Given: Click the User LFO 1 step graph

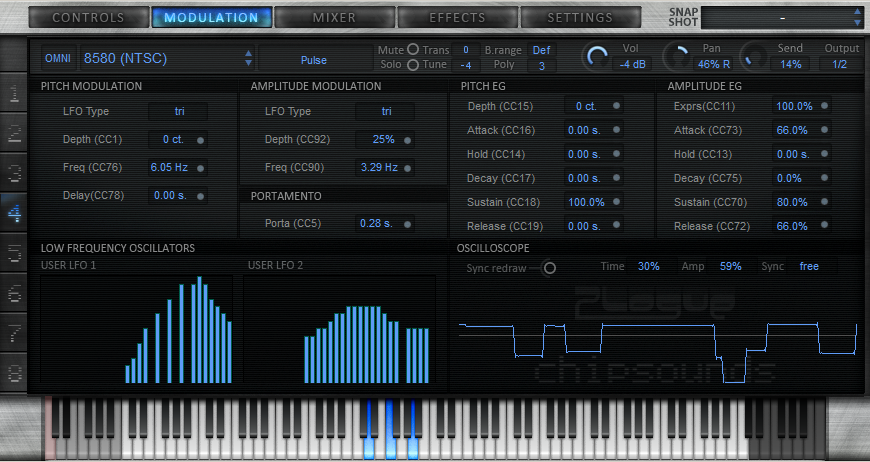Looking at the screenshot, I should (x=136, y=329).
